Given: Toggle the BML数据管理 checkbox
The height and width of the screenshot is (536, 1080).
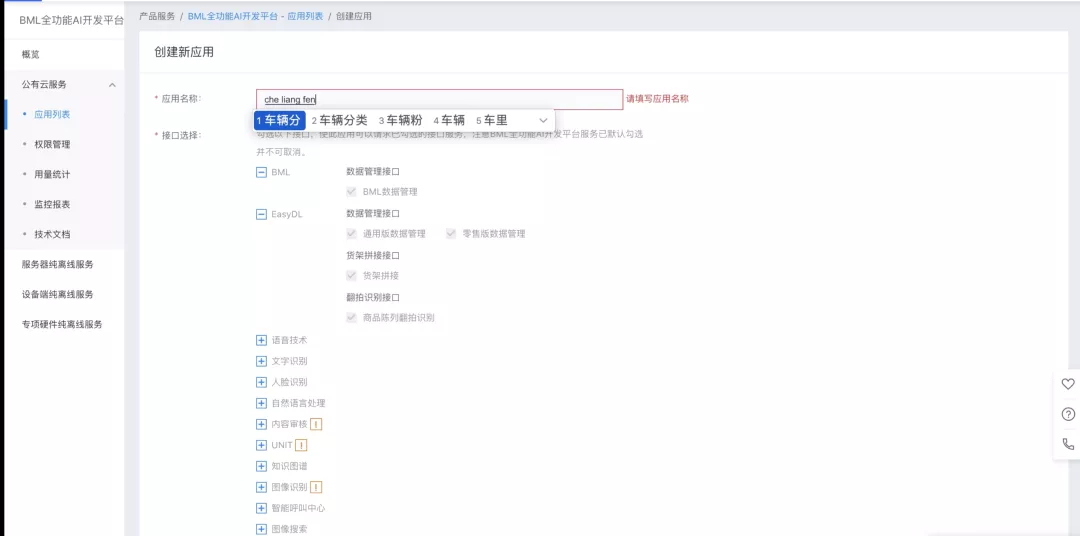Looking at the screenshot, I should coord(351,192).
